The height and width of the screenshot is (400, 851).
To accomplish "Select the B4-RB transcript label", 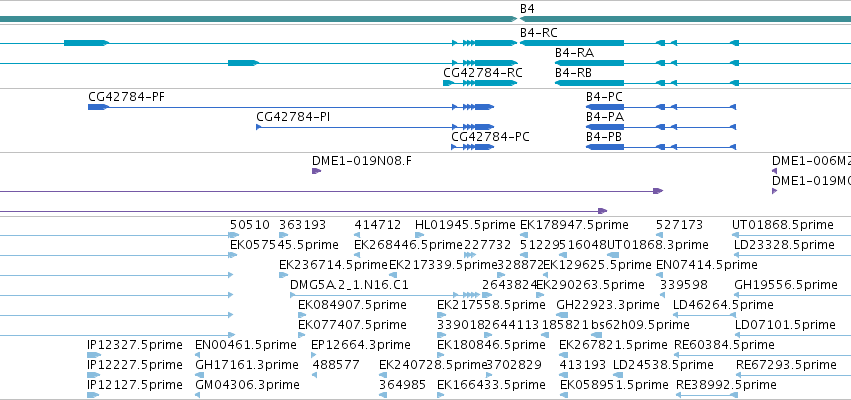I will [x=573, y=73].
